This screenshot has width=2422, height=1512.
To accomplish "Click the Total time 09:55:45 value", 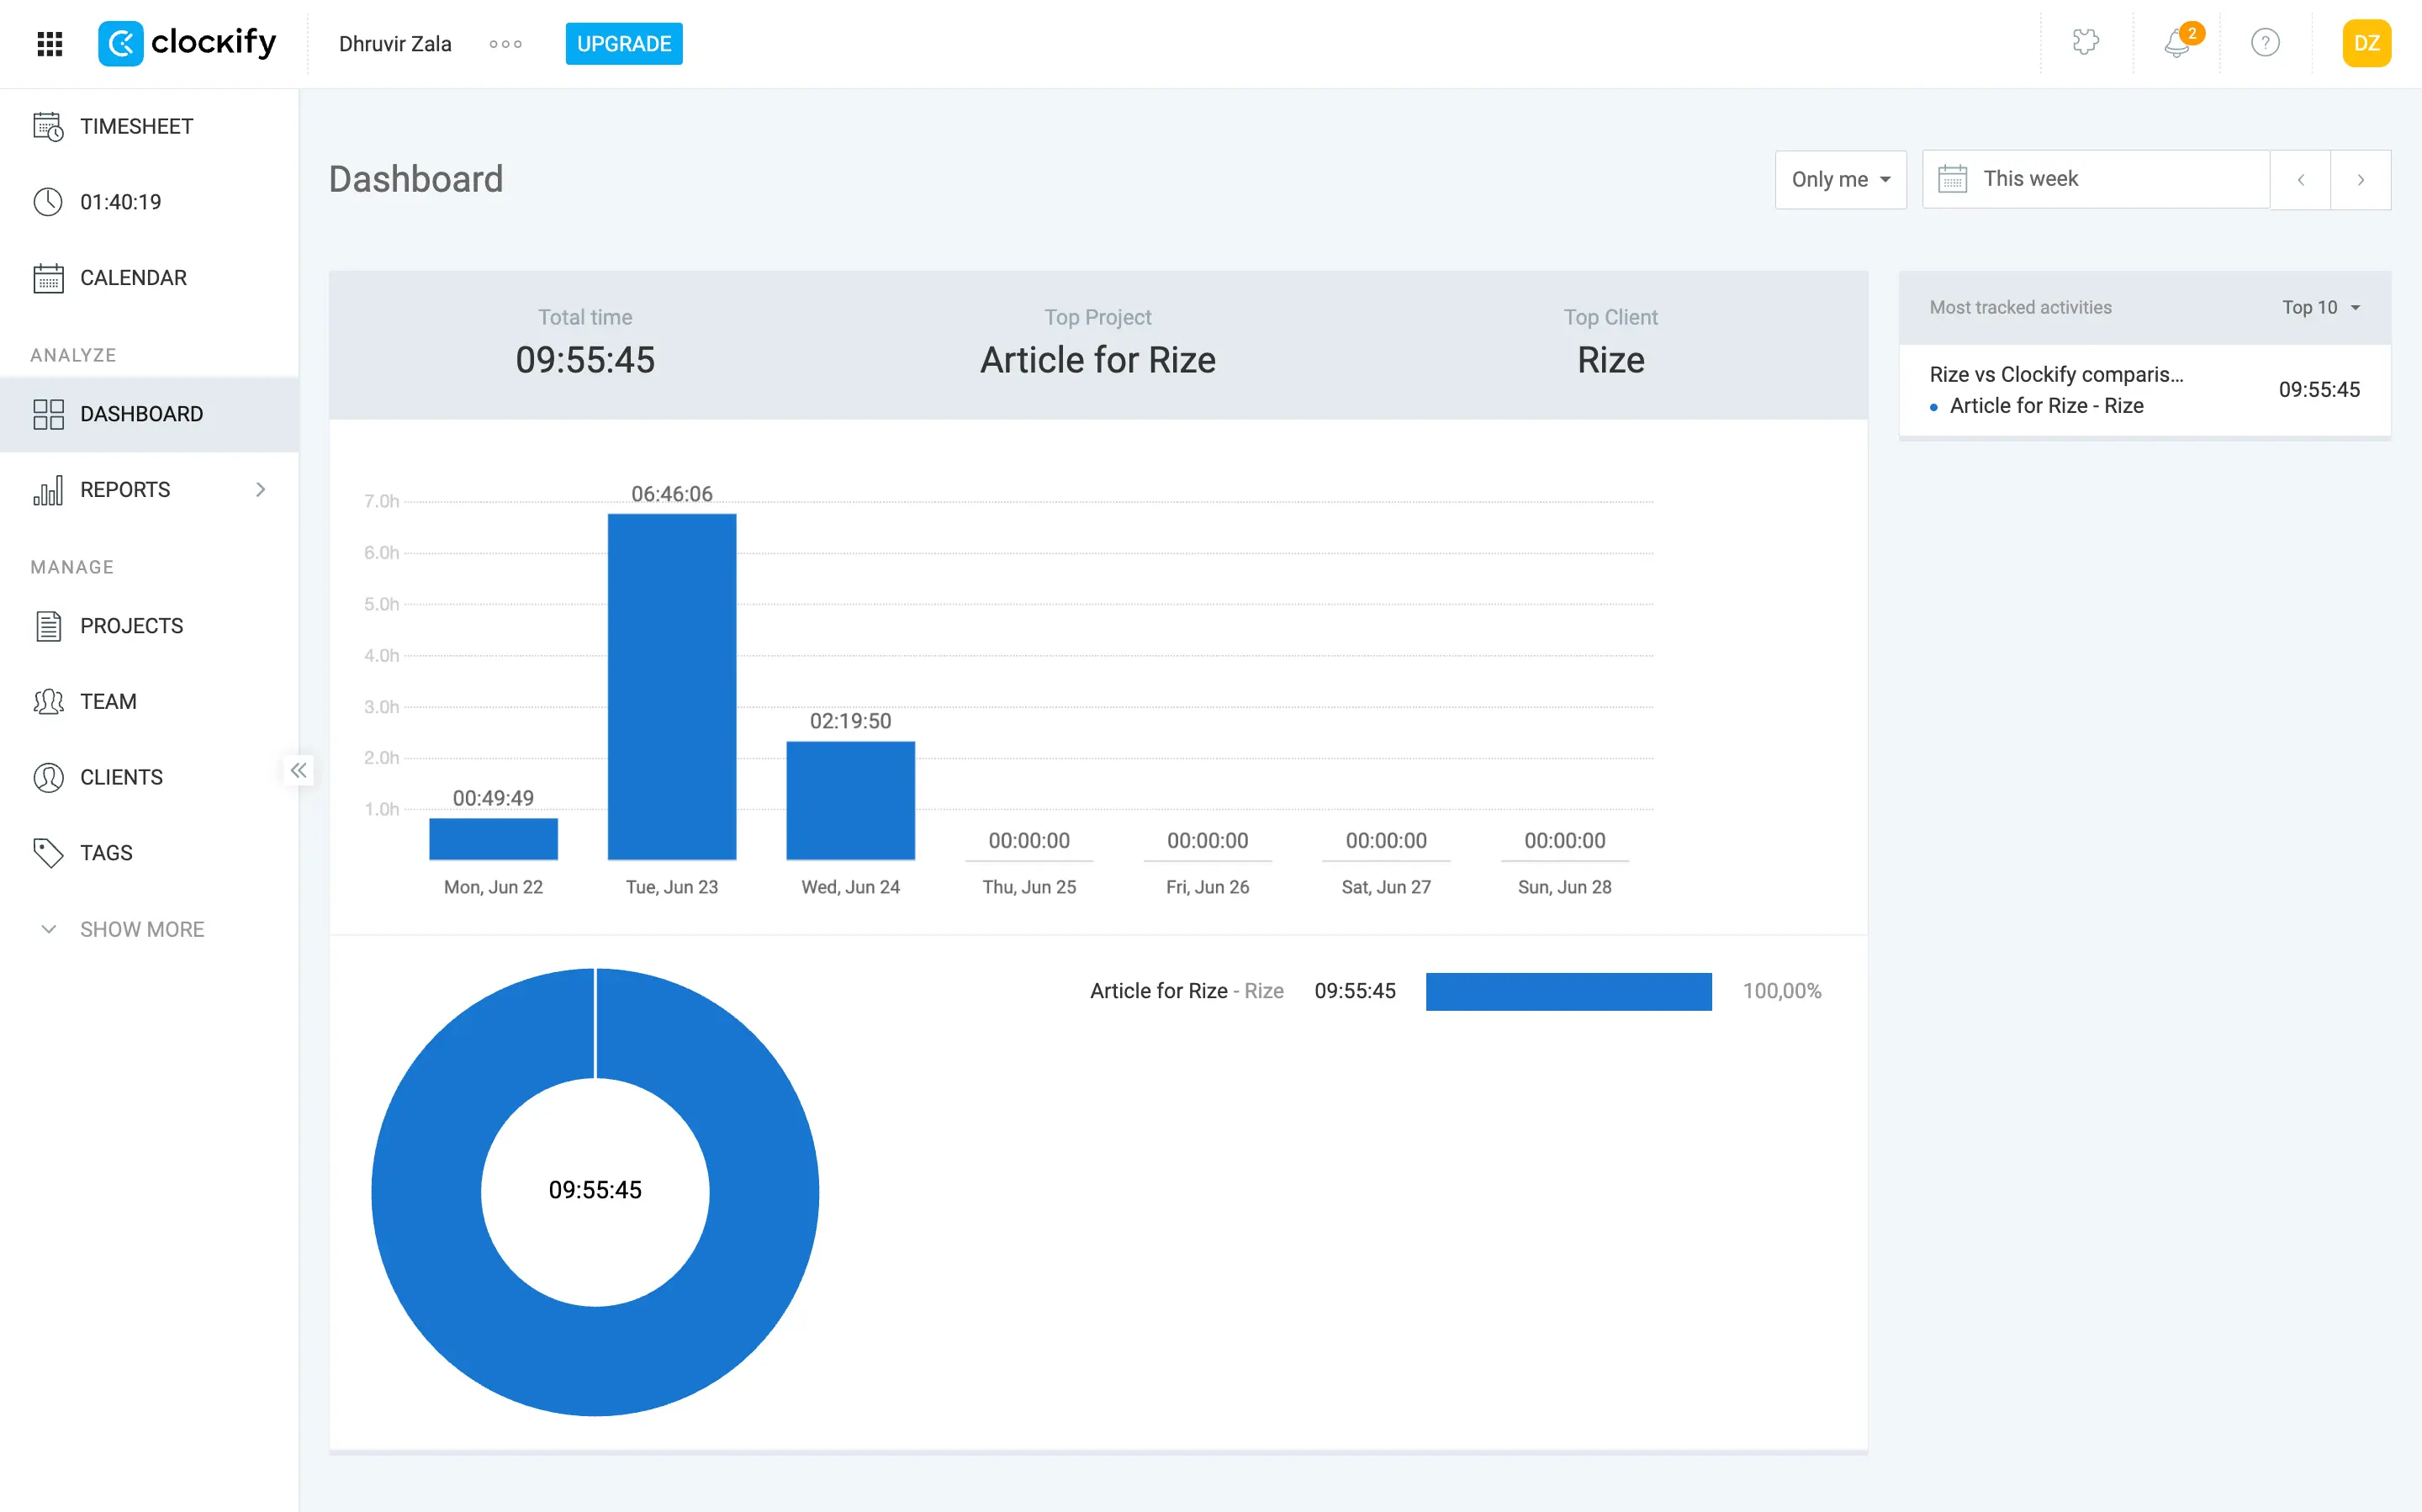I will [585, 360].
